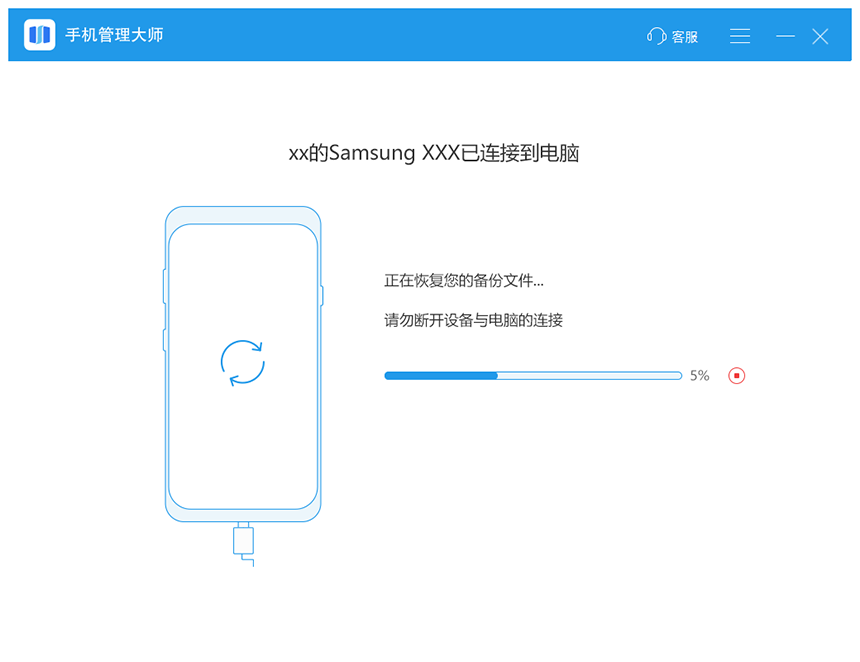Click the unfilled part of progress bar
860x662 pixels.
(x=590, y=376)
